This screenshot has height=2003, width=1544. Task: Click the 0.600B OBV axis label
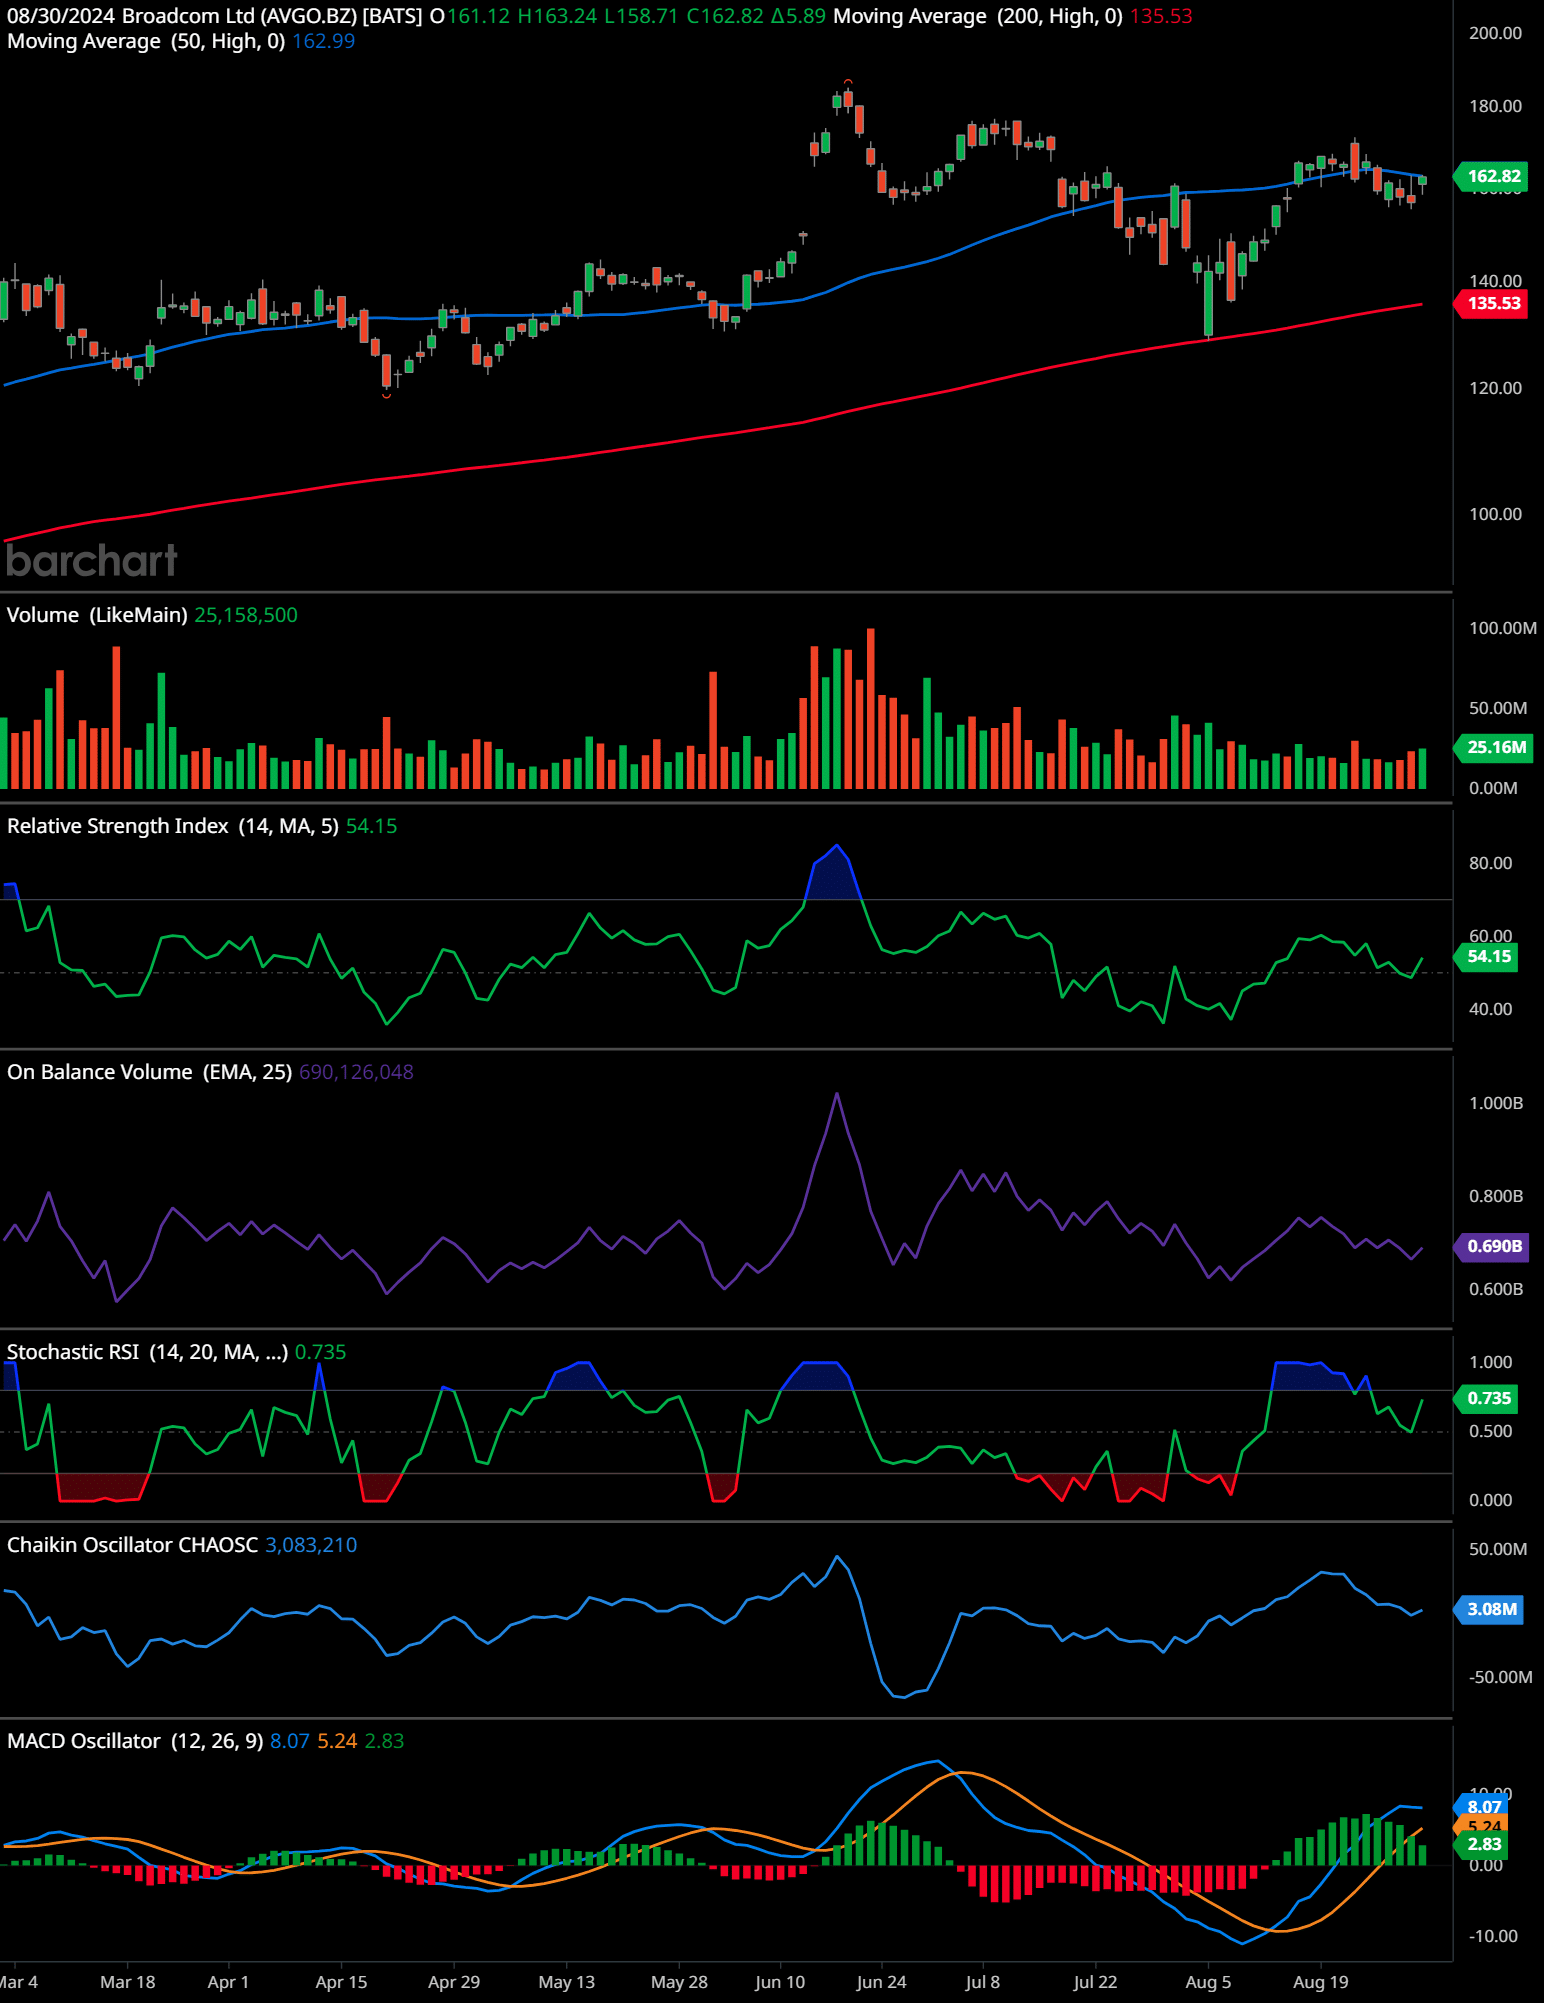pos(1496,1289)
